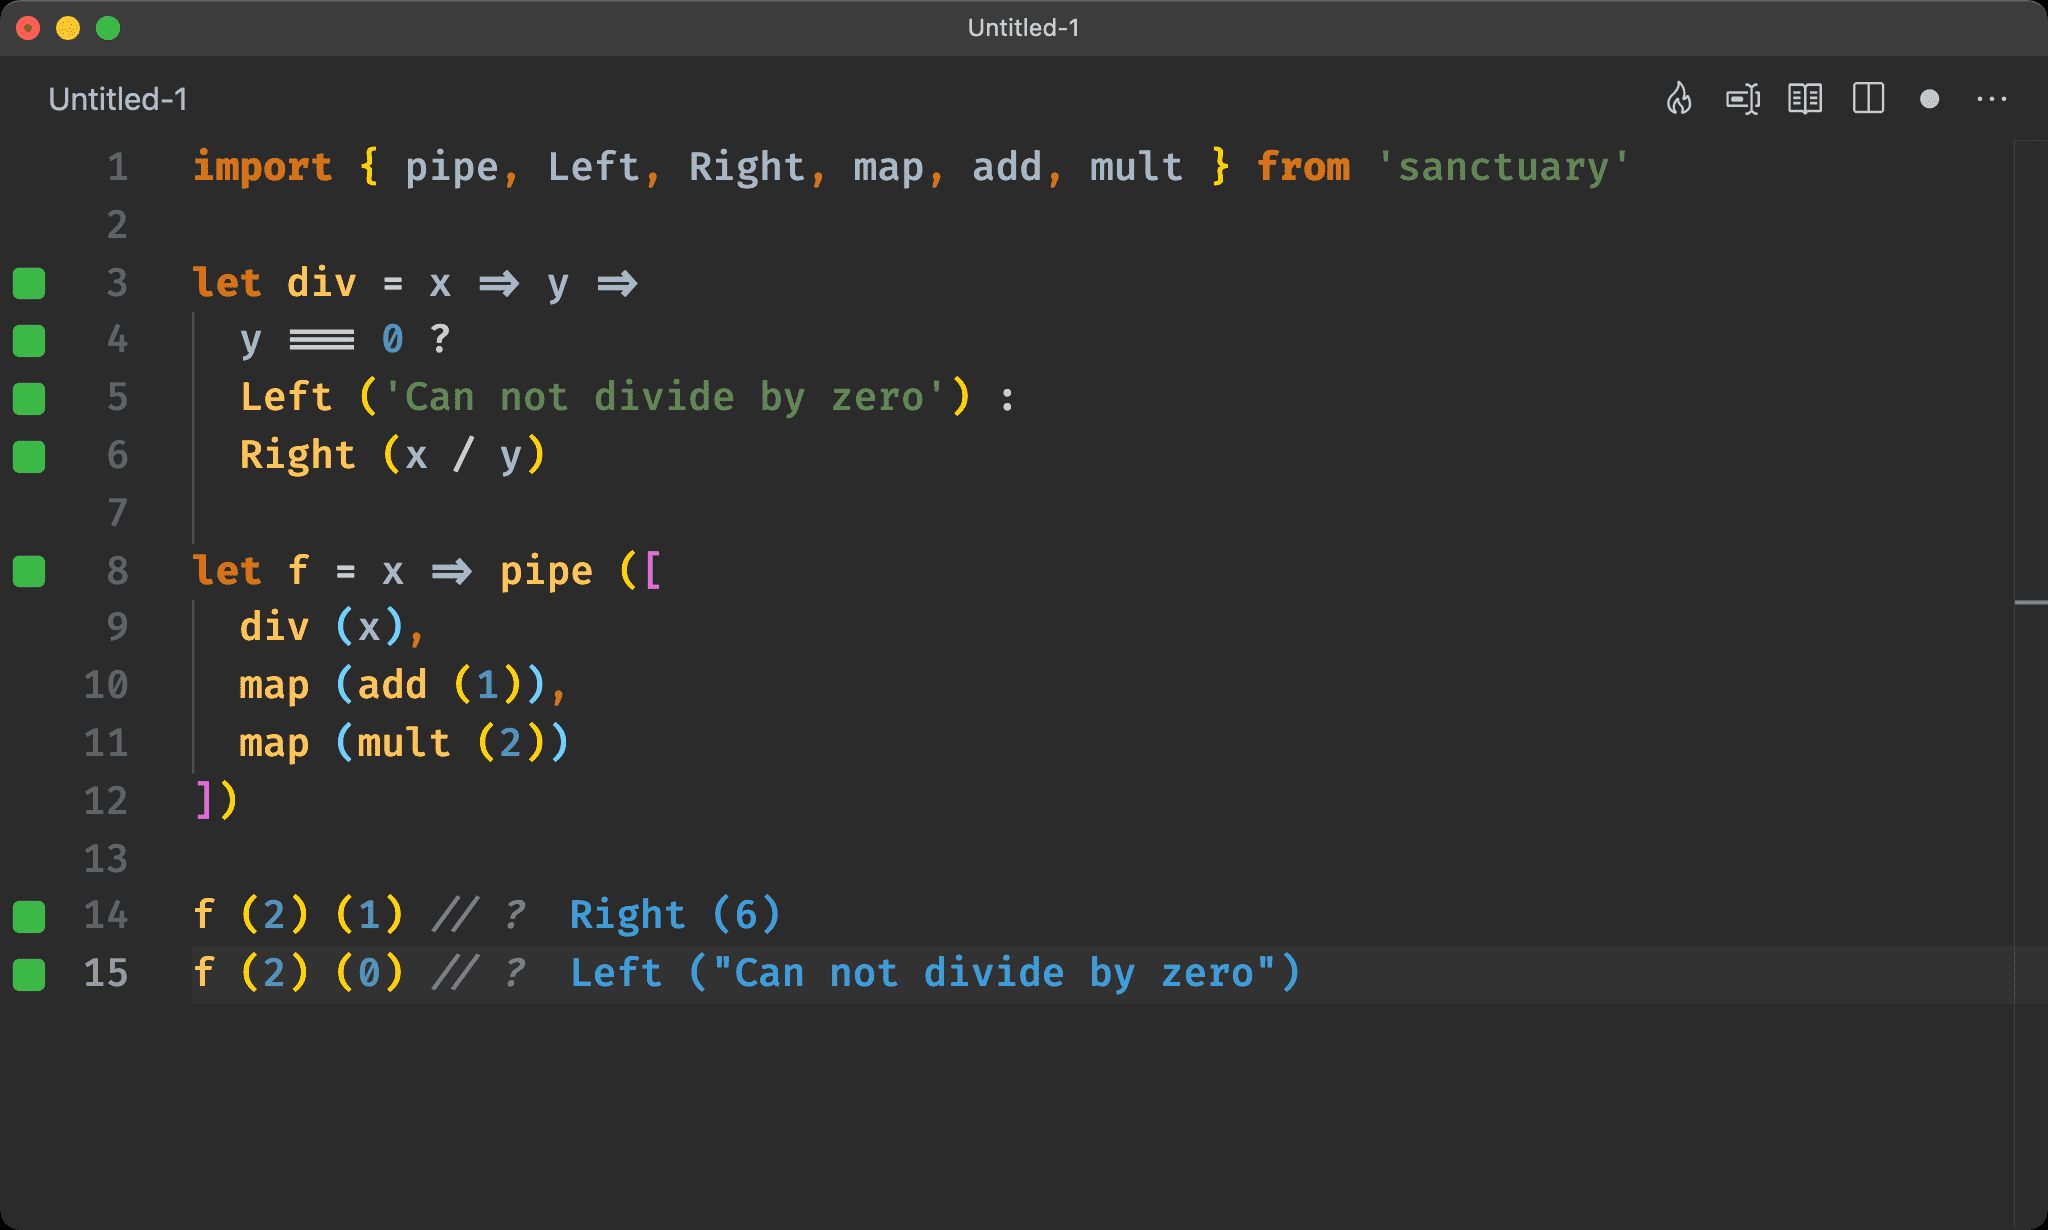Click 'Left' at start of line 5
Screen dimensions: 2048x1230
(x=286, y=398)
